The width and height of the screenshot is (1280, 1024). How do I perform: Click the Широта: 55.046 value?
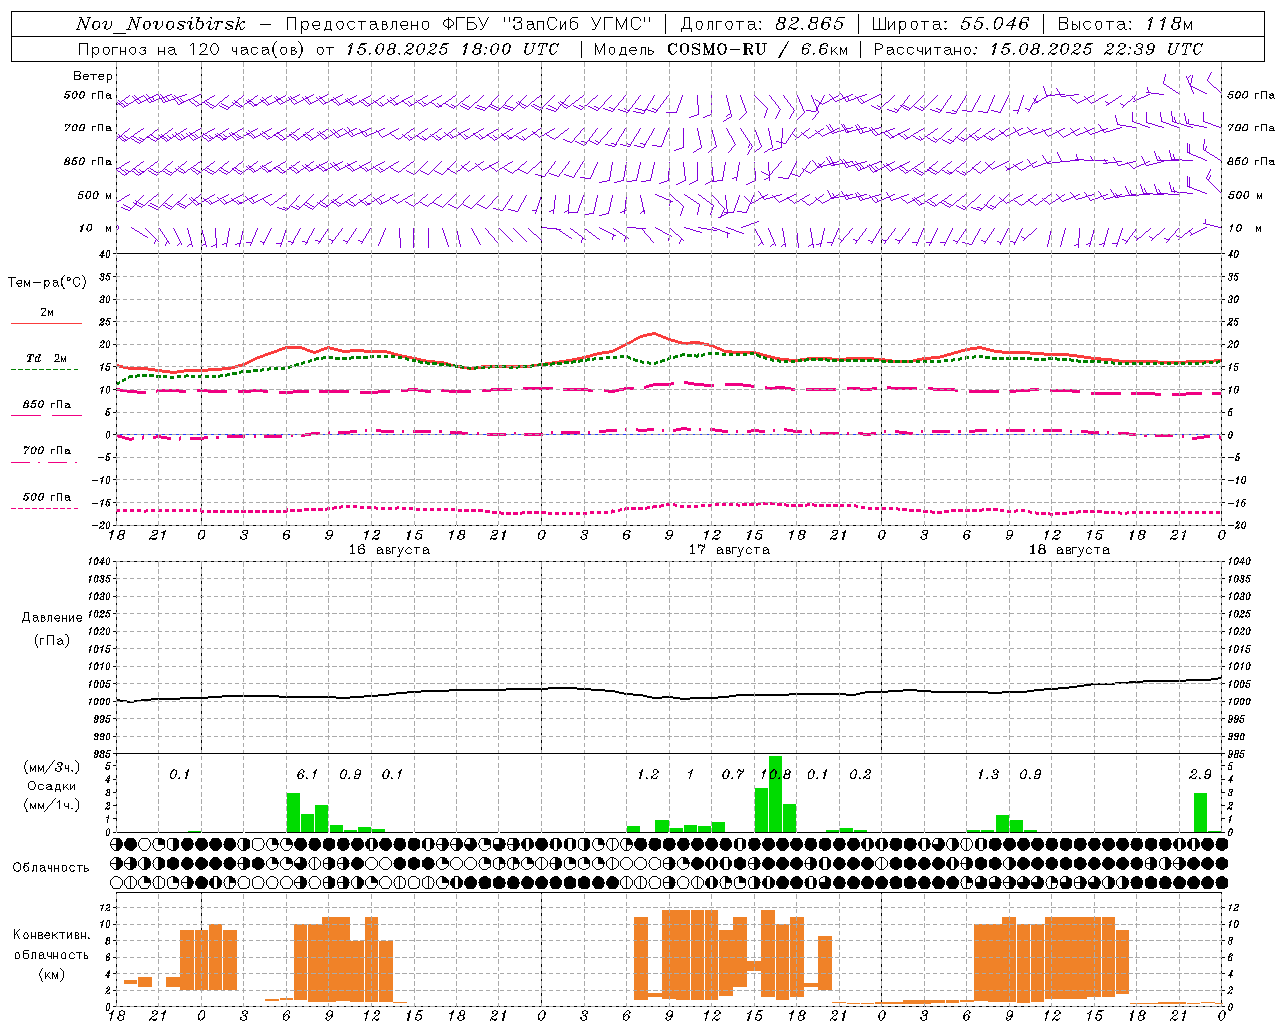950,24
